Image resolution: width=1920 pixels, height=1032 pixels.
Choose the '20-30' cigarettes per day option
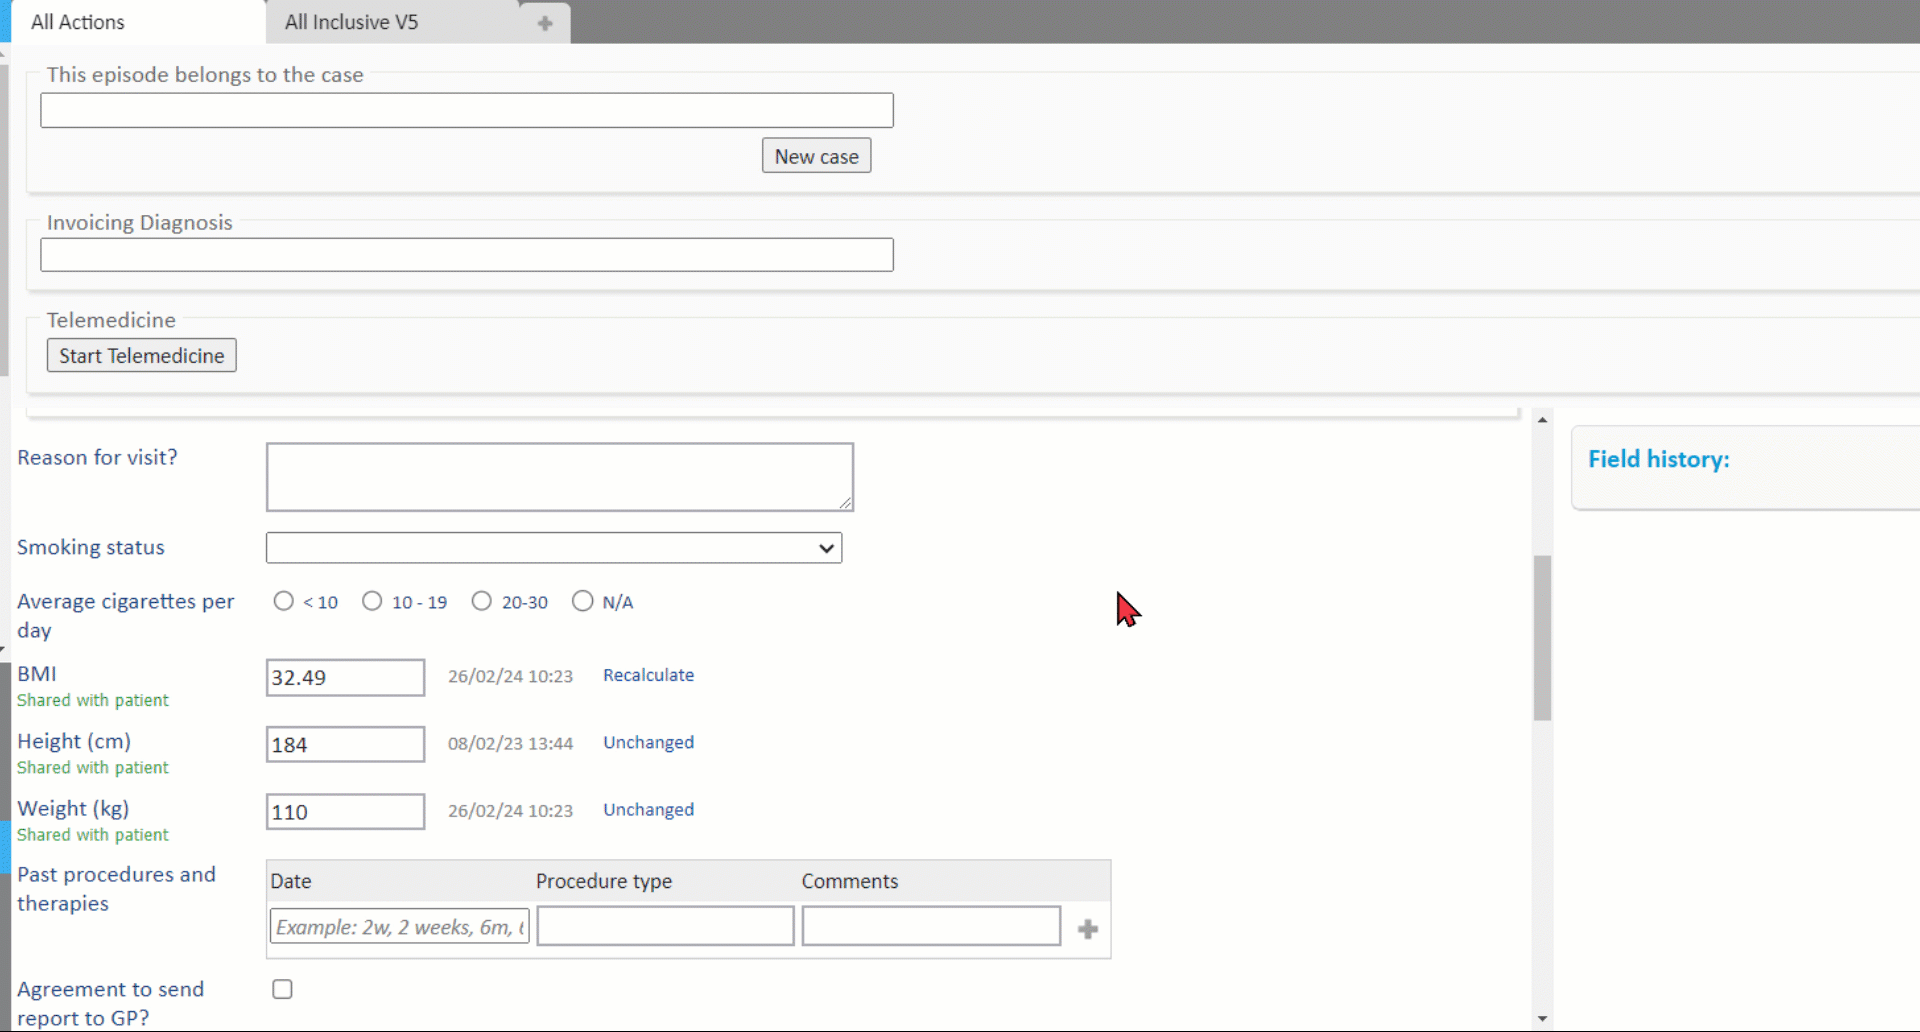[x=482, y=601]
